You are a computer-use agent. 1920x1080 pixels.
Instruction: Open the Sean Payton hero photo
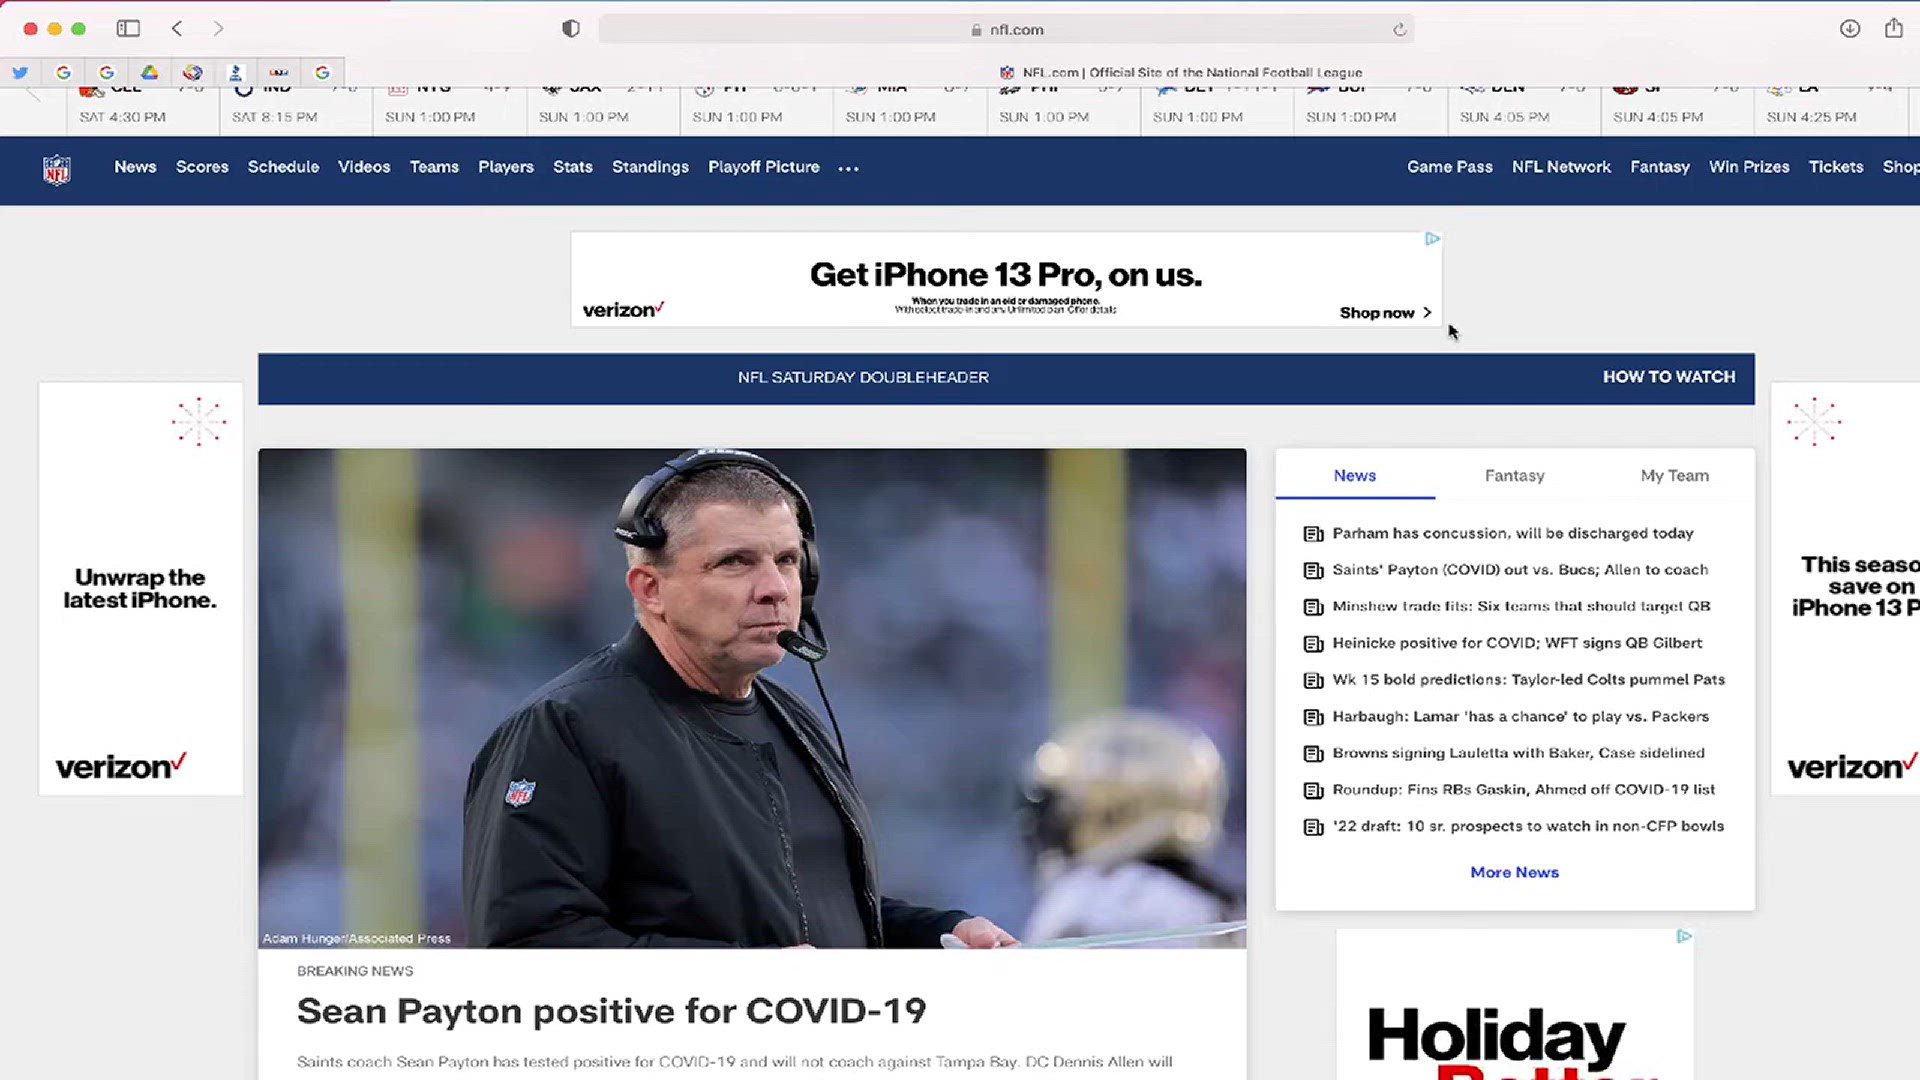click(x=752, y=698)
